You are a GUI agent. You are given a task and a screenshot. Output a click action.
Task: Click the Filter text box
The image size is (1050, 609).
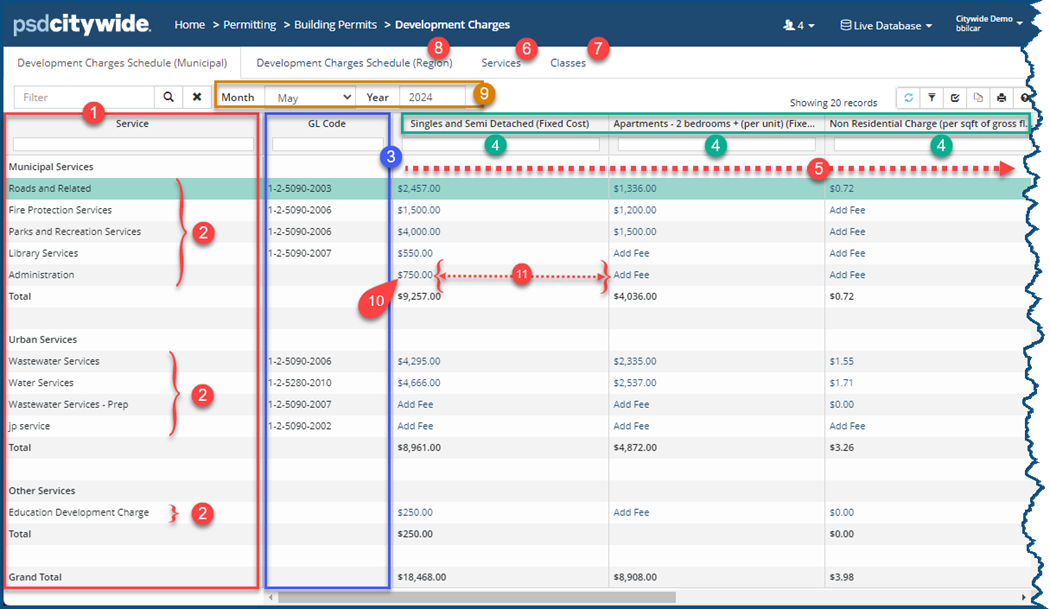pyautogui.click(x=84, y=97)
